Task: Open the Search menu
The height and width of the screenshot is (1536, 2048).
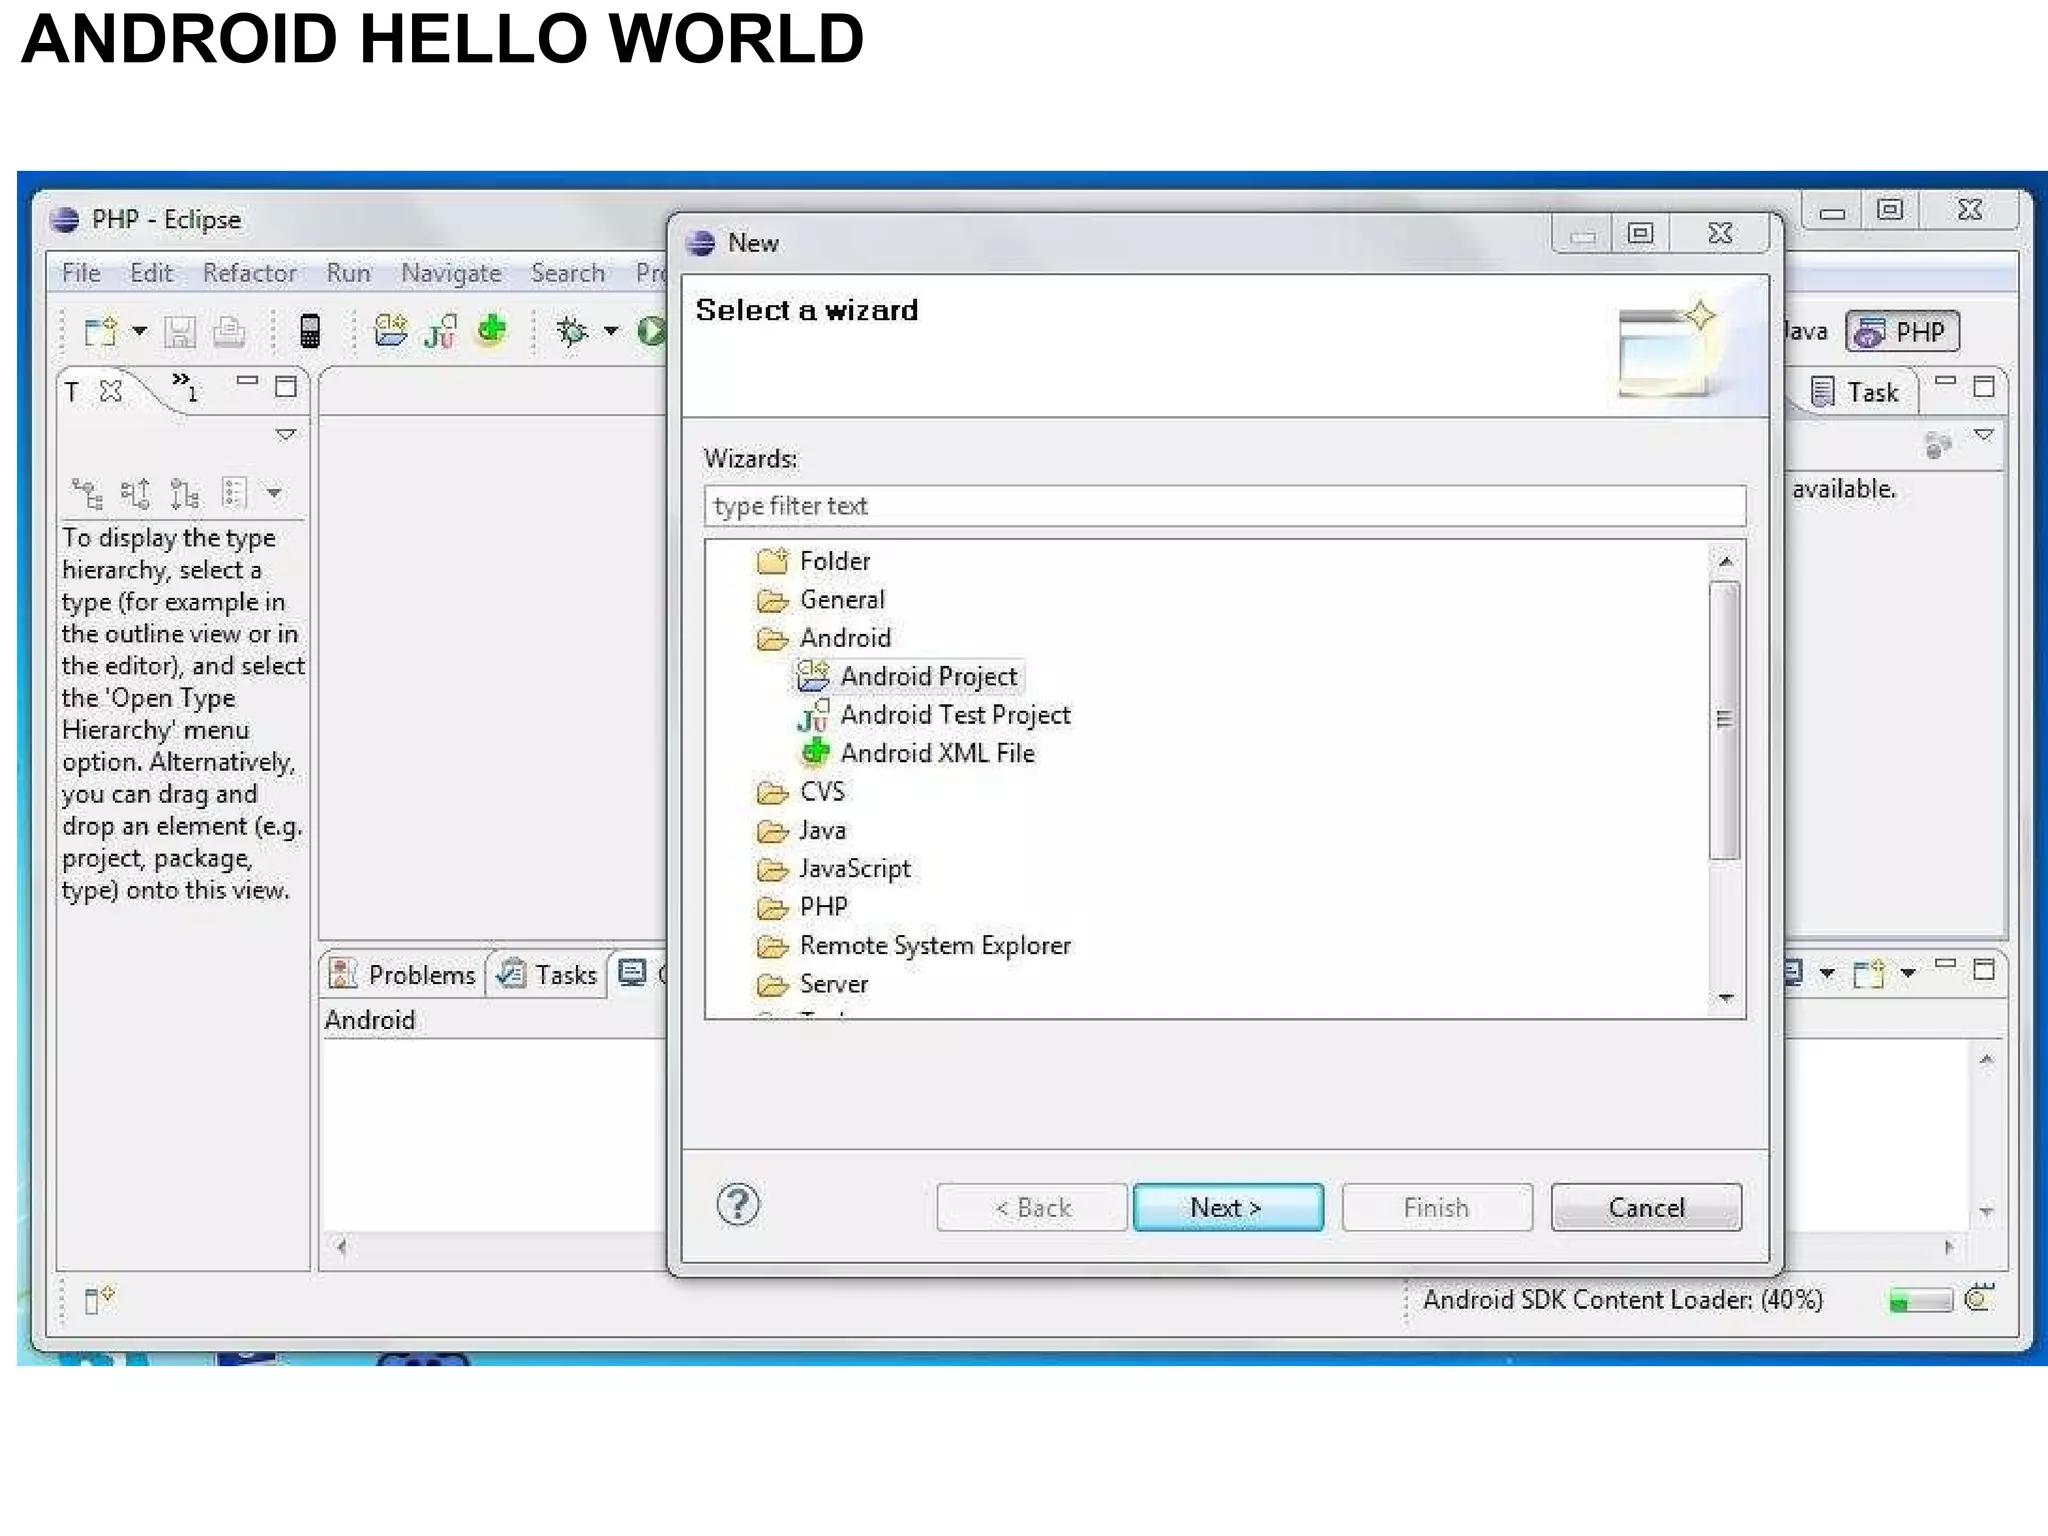Action: (568, 273)
